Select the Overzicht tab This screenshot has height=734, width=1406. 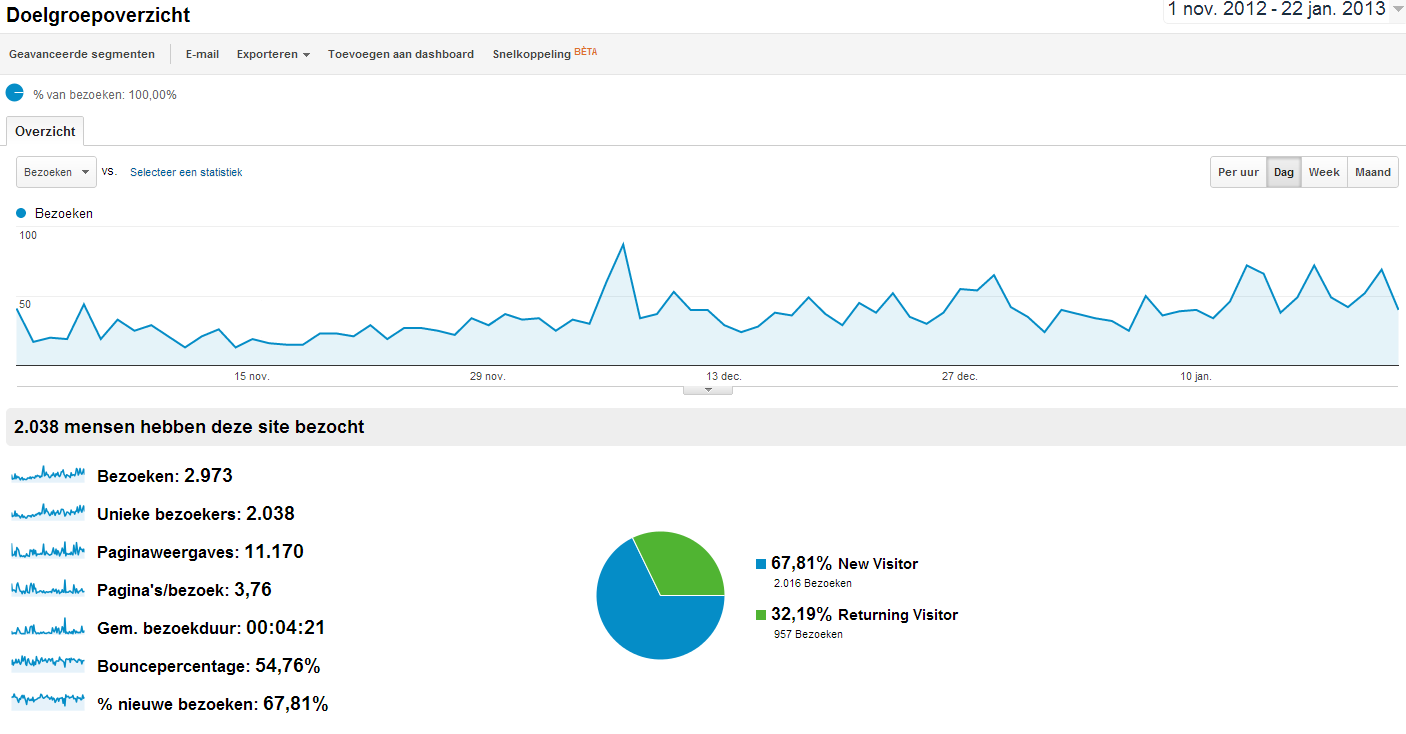[45, 131]
